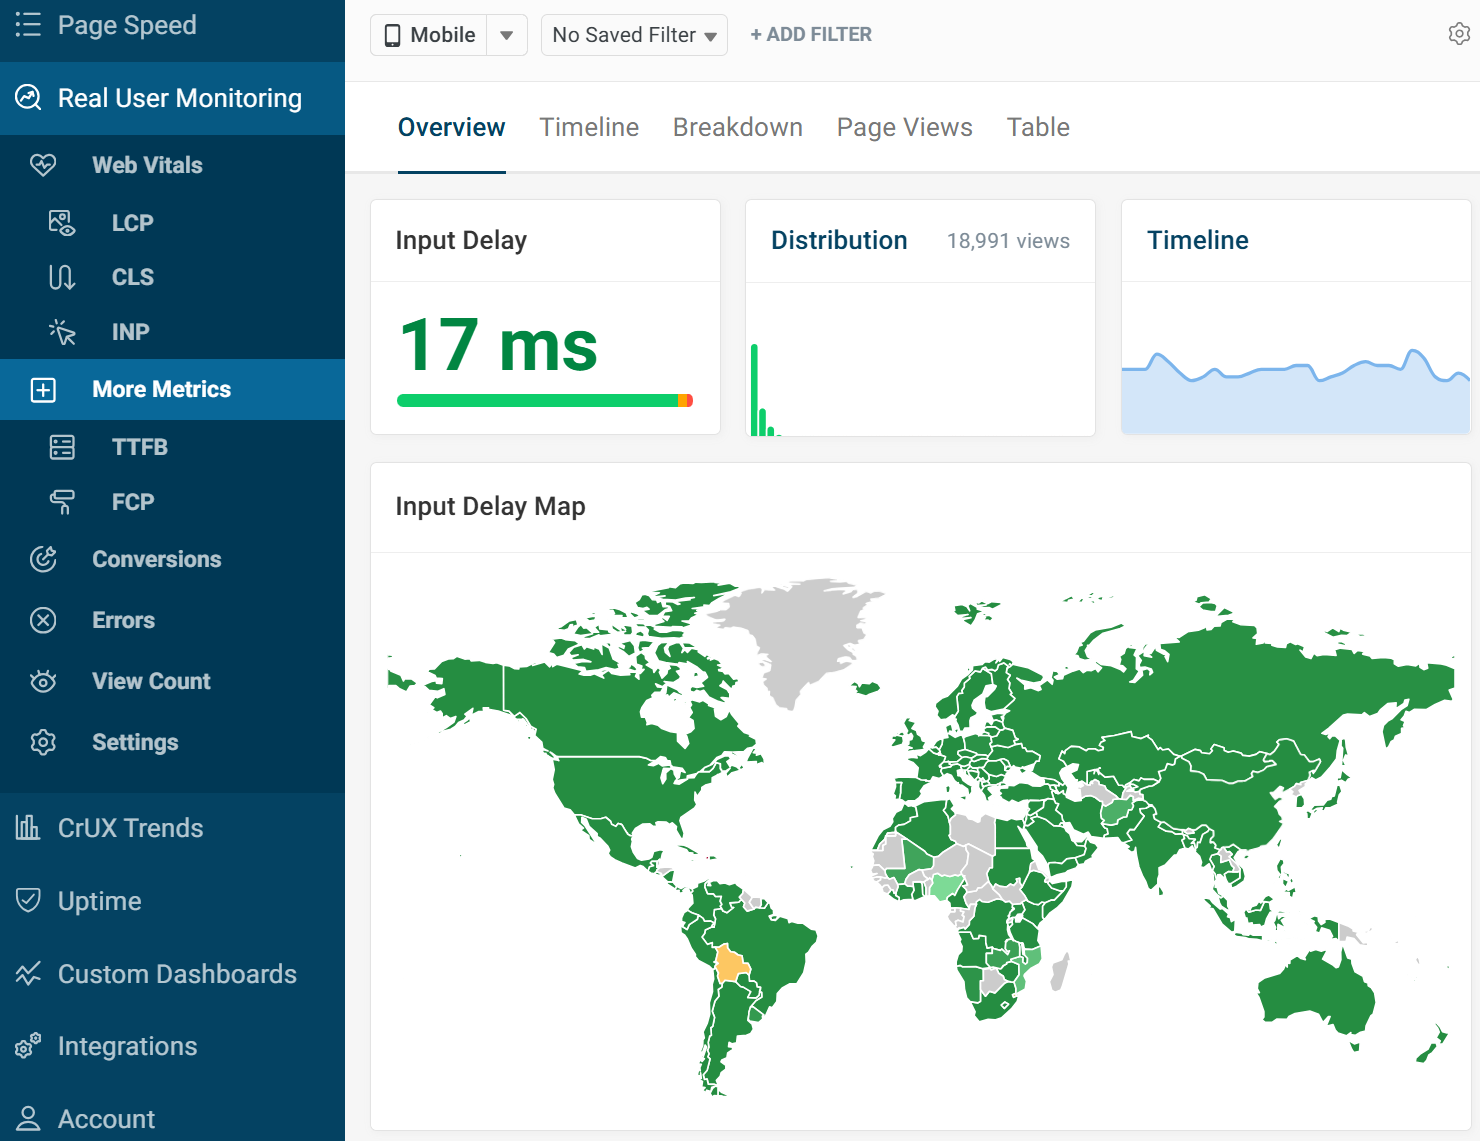Click the Uptime shield icon

(x=28, y=901)
